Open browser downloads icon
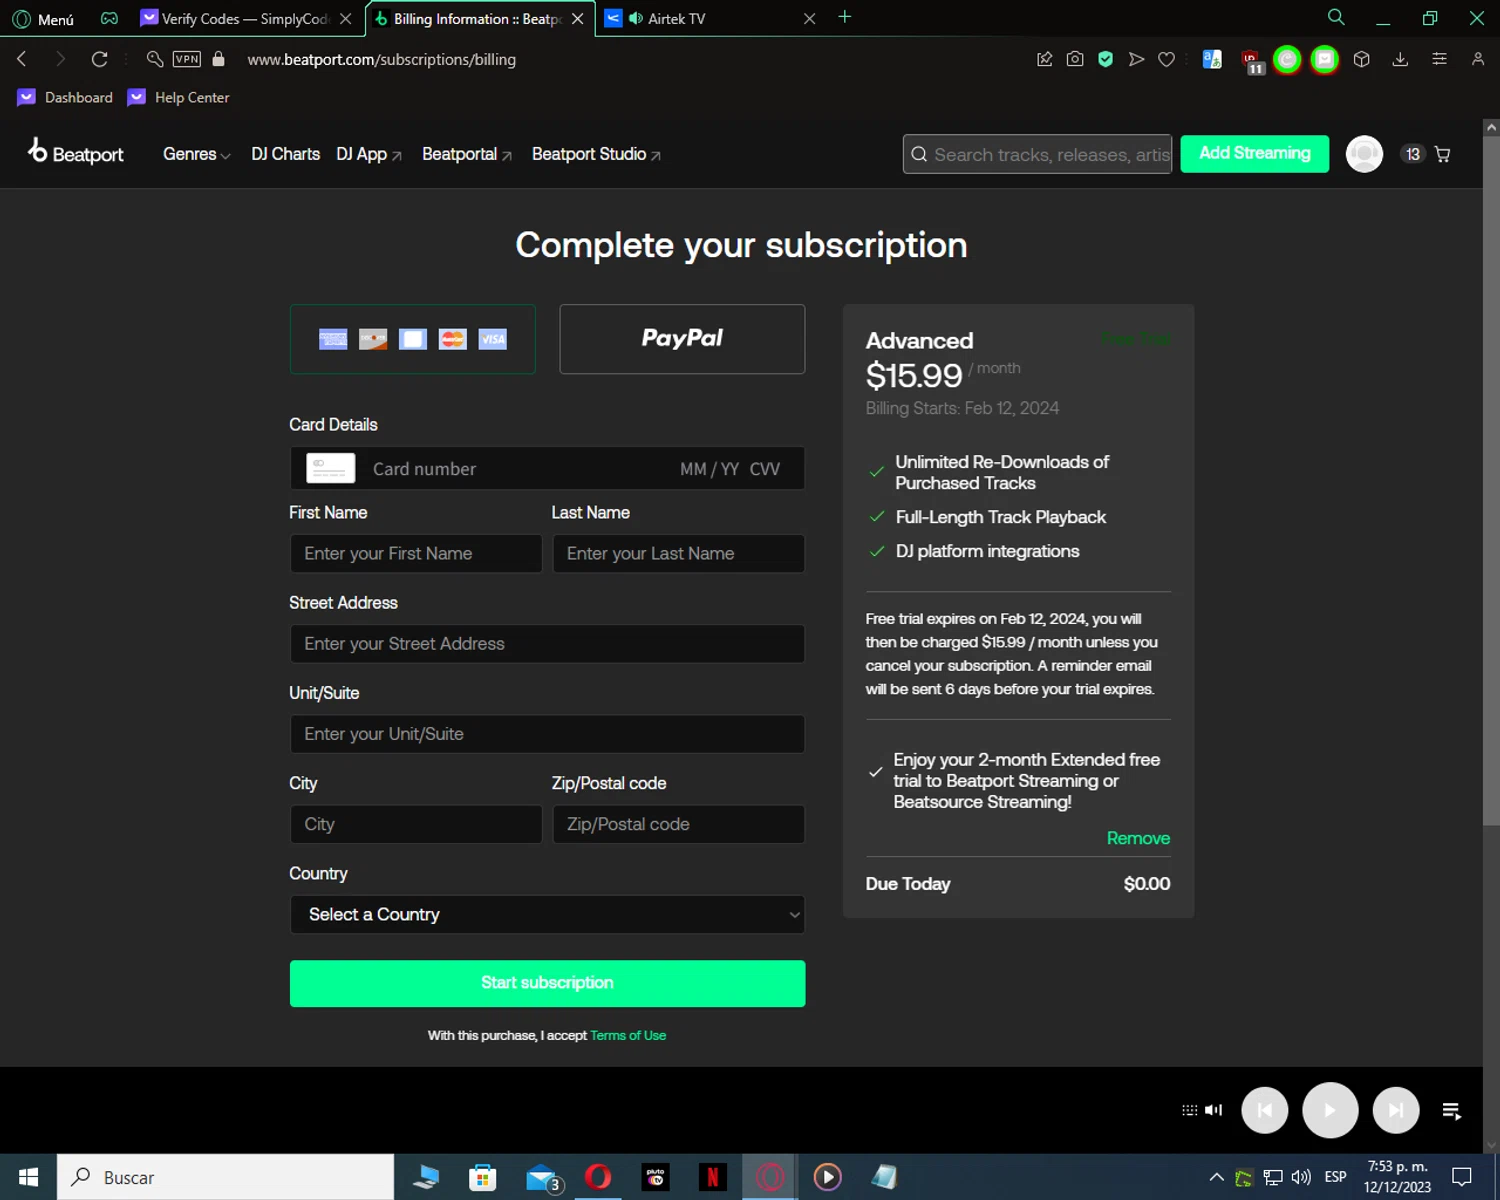This screenshot has width=1500, height=1200. click(1400, 59)
